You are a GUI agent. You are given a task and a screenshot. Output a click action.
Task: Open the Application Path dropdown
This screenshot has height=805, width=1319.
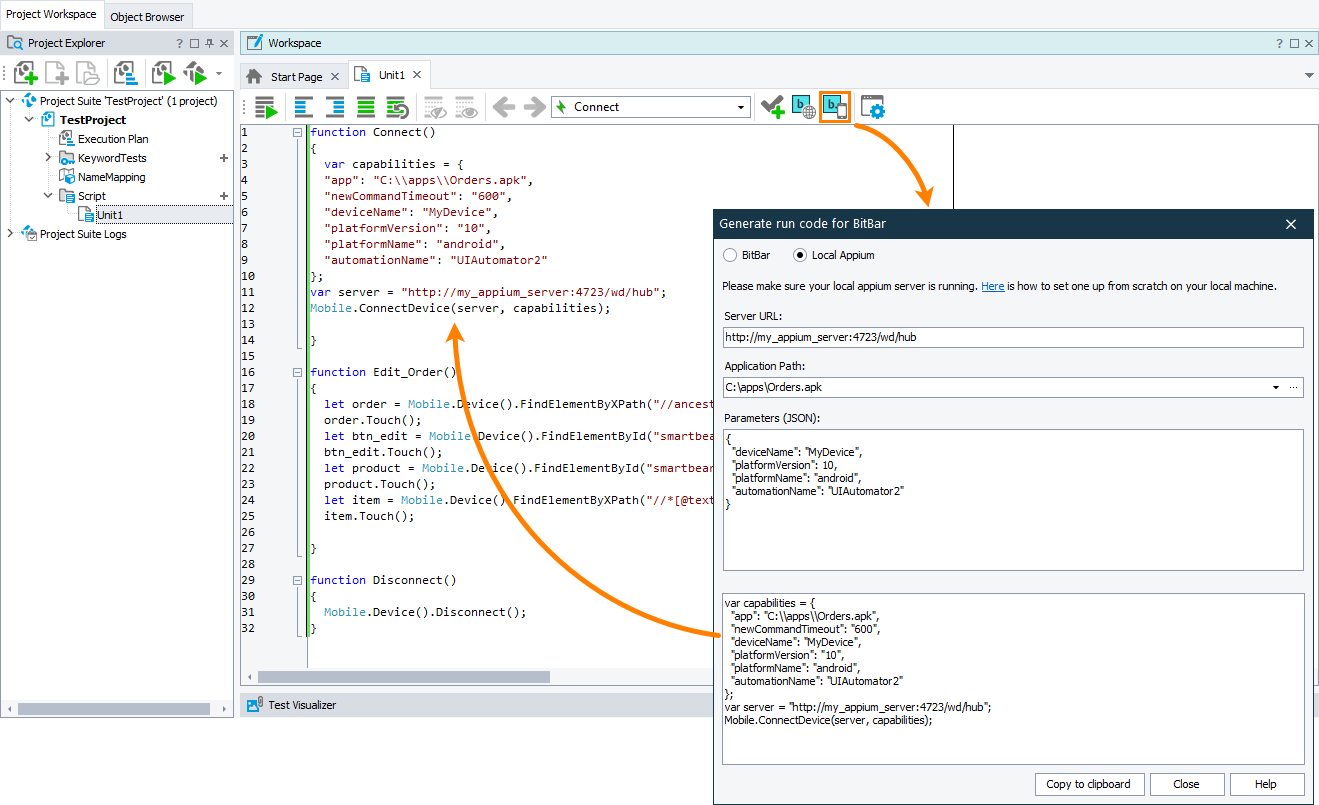[x=1276, y=387]
